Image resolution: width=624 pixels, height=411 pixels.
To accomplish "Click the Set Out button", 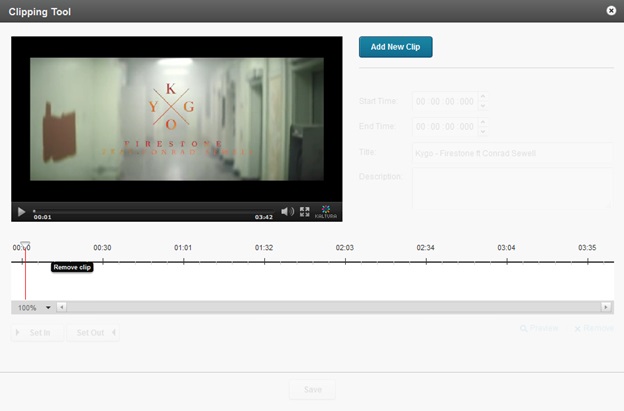I will click(x=93, y=333).
